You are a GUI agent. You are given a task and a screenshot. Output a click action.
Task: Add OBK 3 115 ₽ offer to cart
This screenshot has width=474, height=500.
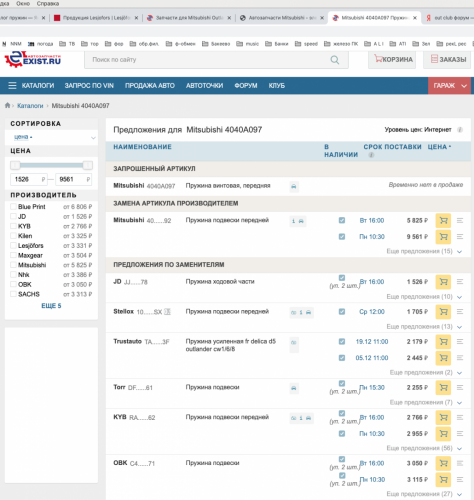pos(443,480)
